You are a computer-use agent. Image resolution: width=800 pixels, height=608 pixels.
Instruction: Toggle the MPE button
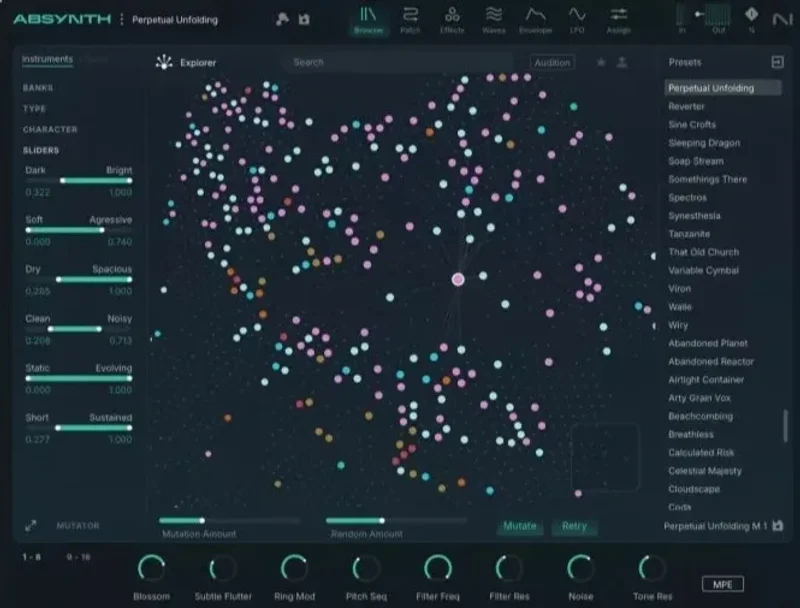tap(722, 584)
